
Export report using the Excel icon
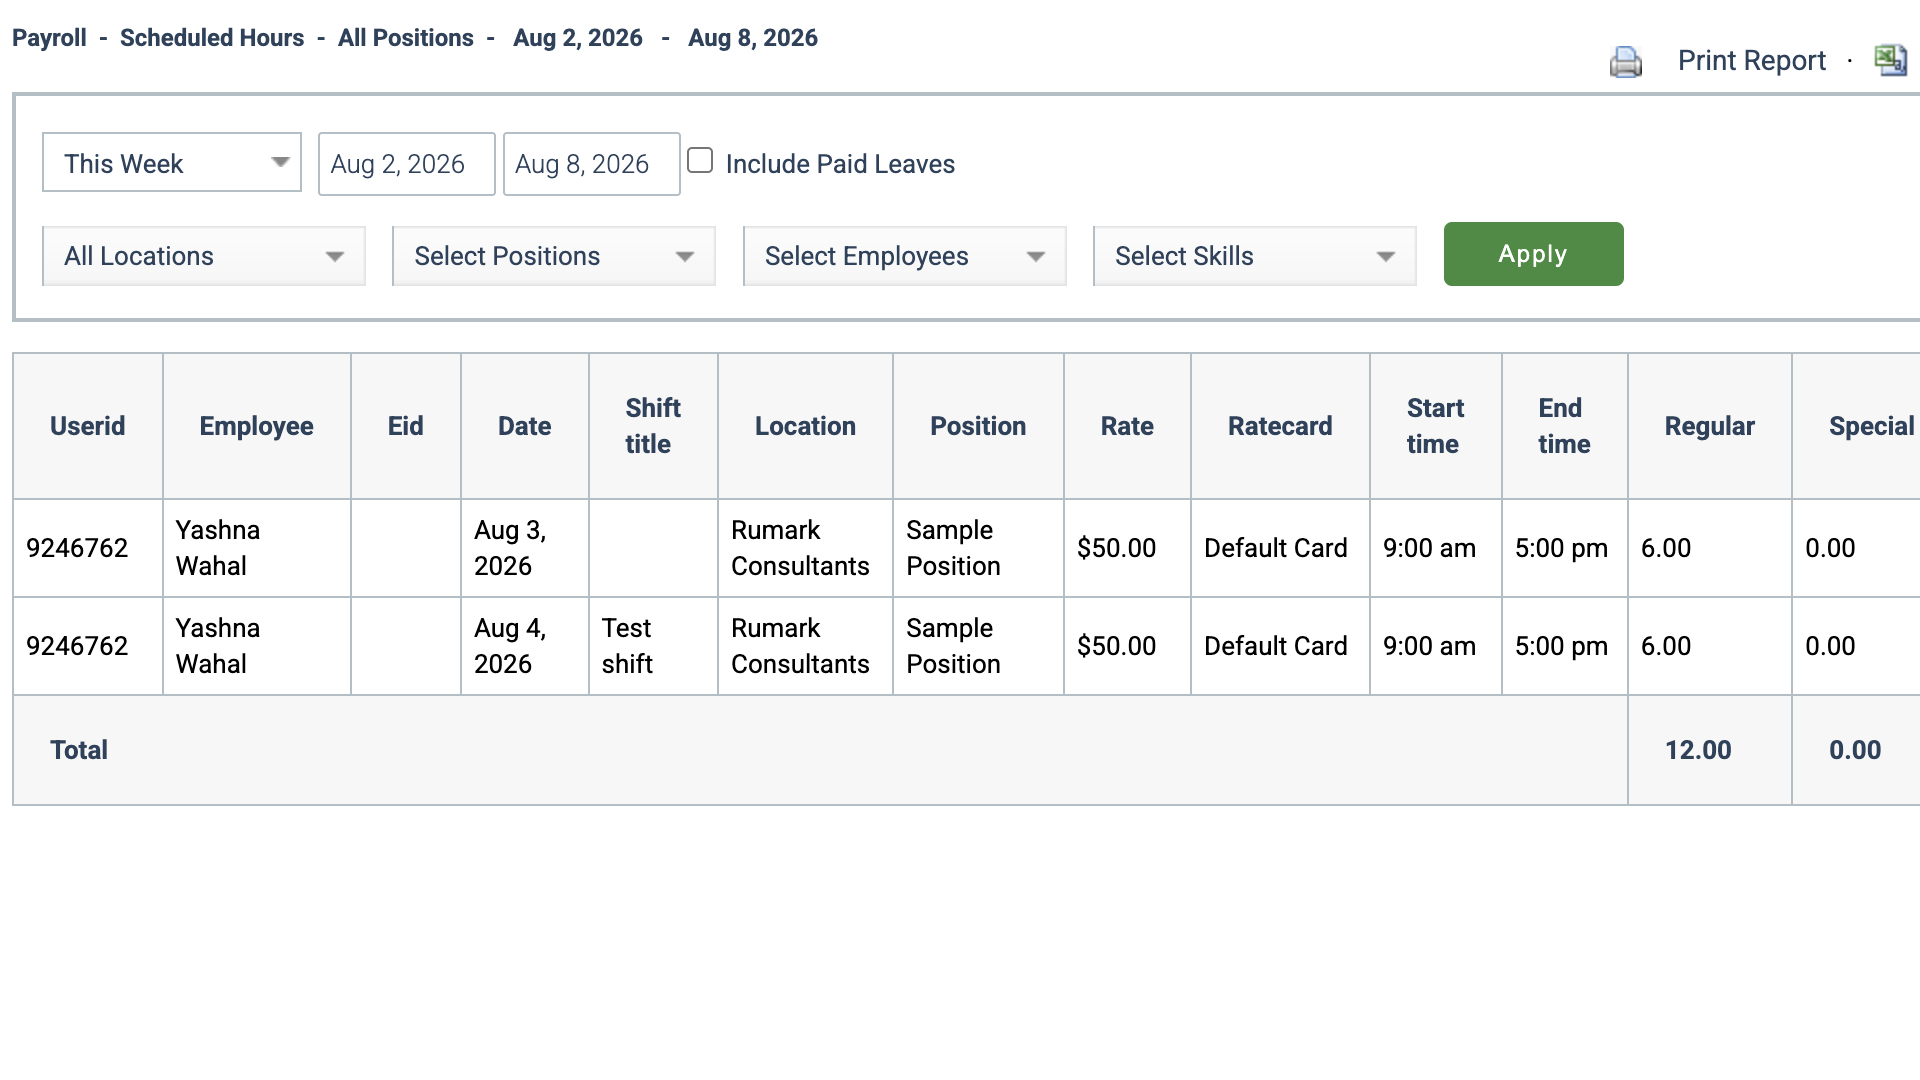coord(1890,60)
